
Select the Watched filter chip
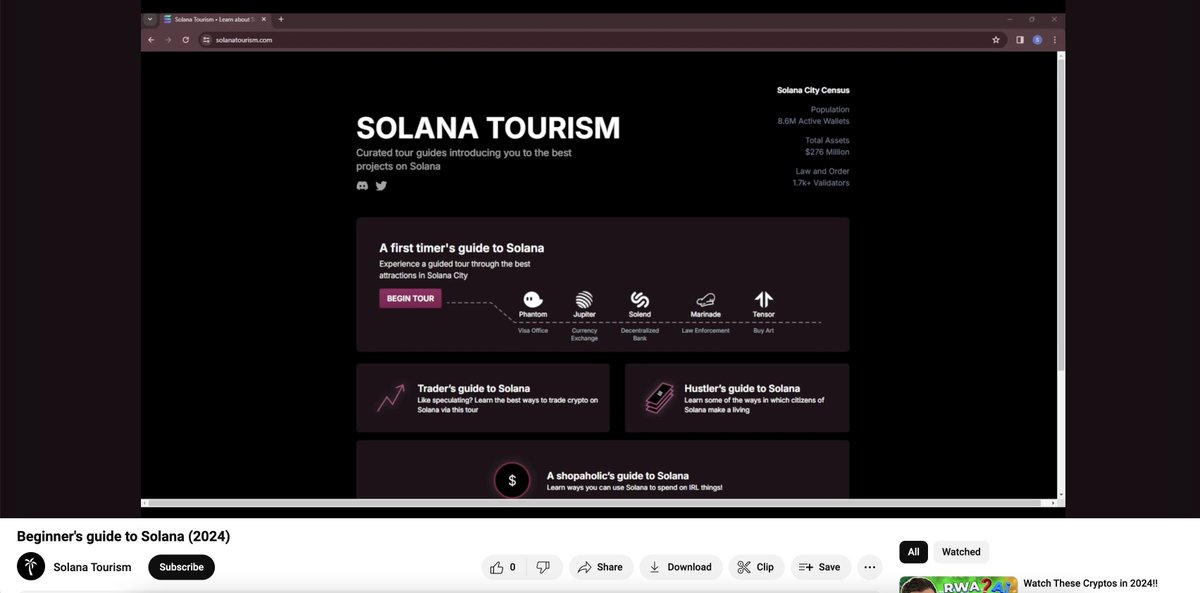coord(961,552)
